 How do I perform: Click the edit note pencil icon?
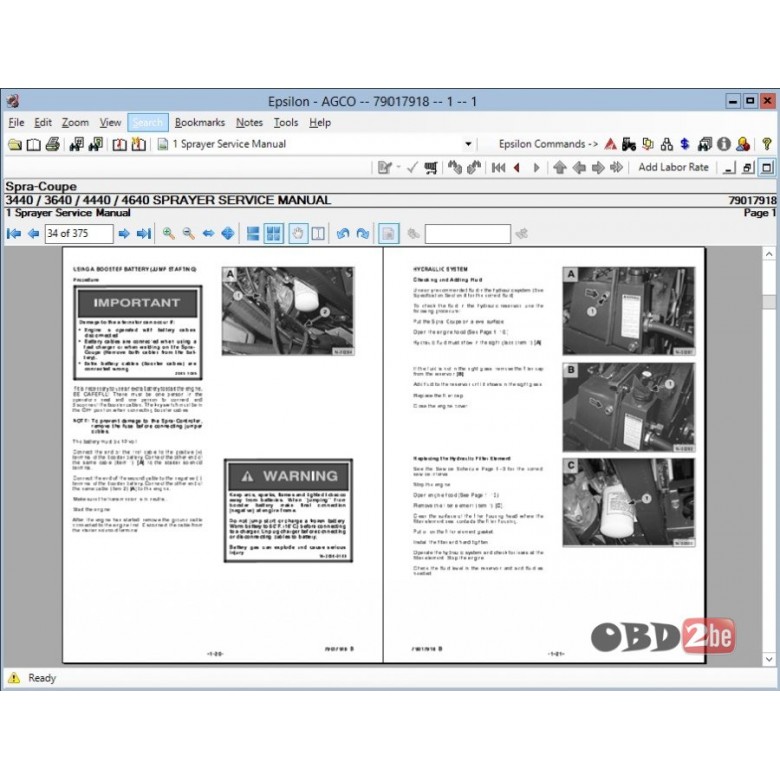tap(384, 168)
